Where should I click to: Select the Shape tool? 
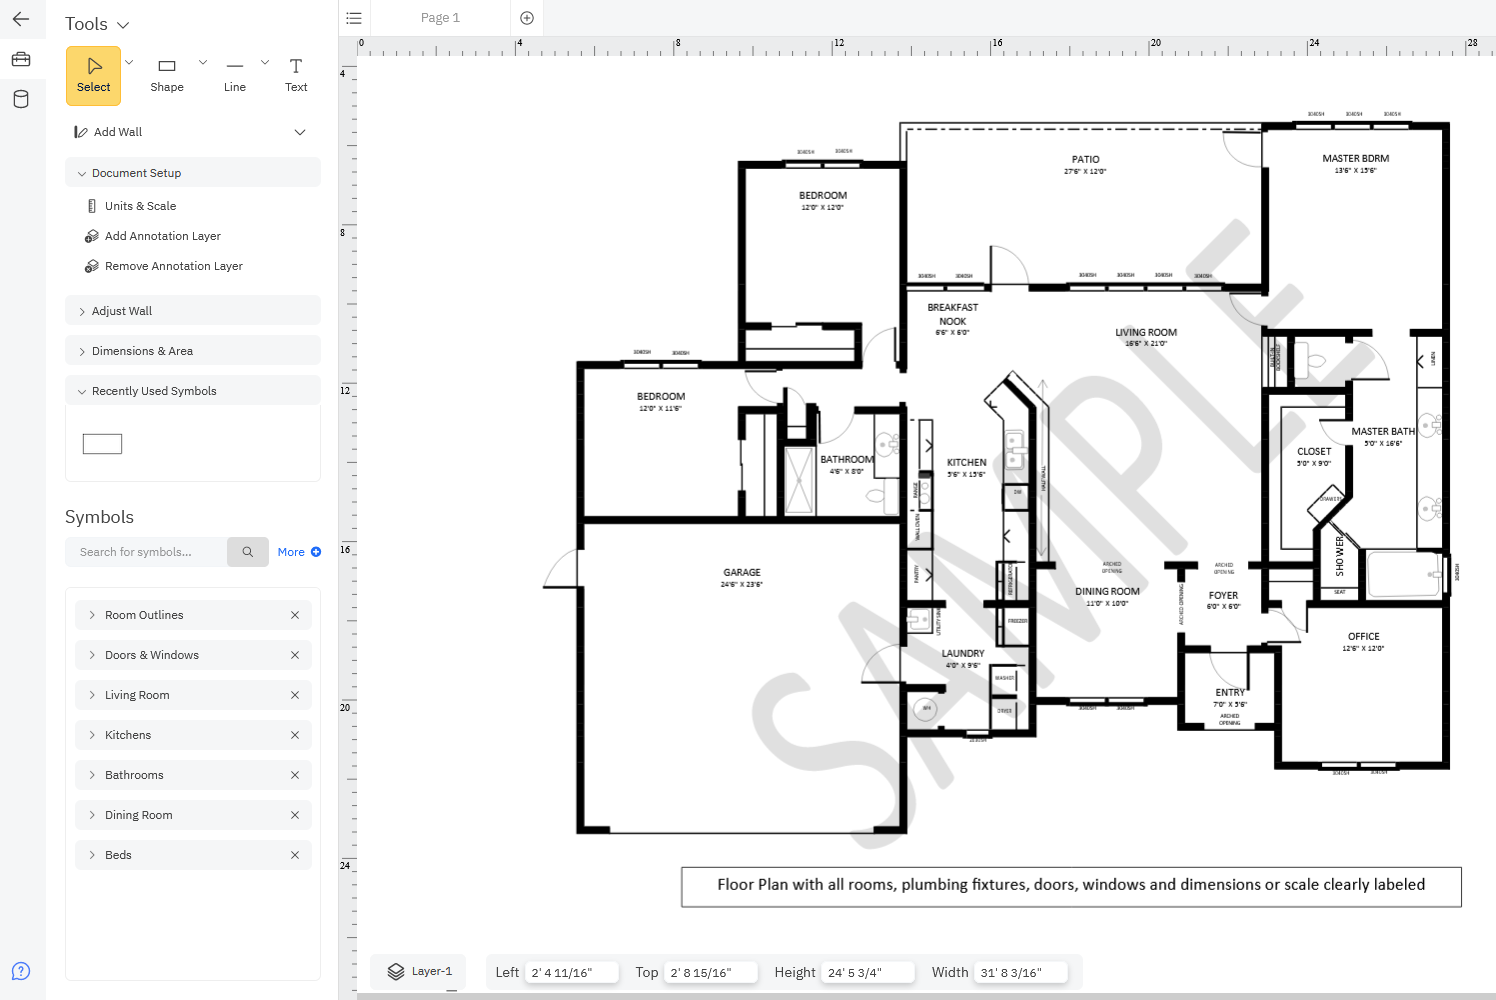(167, 75)
